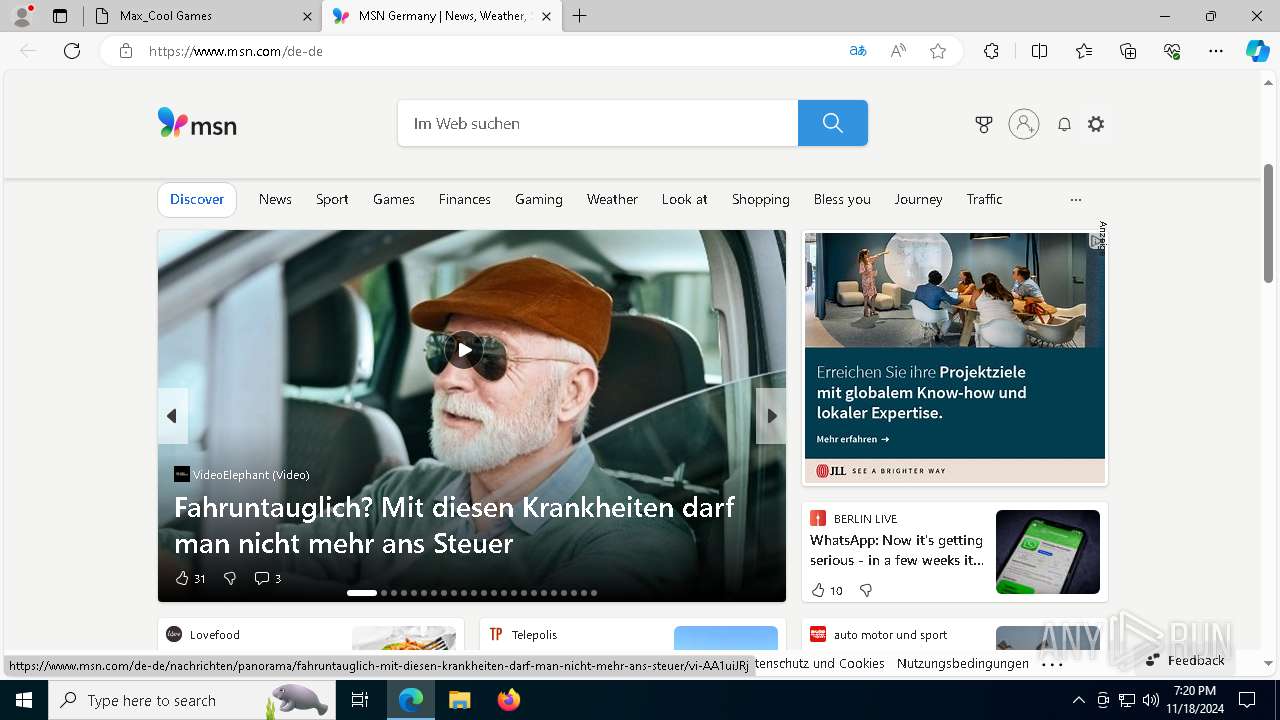Image resolution: width=1280 pixels, height=720 pixels.
Task: Open Windows Start menu
Action: (24, 700)
